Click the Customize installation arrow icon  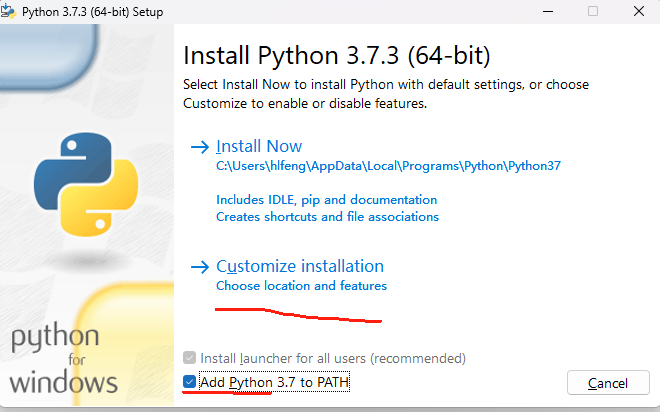(200, 267)
